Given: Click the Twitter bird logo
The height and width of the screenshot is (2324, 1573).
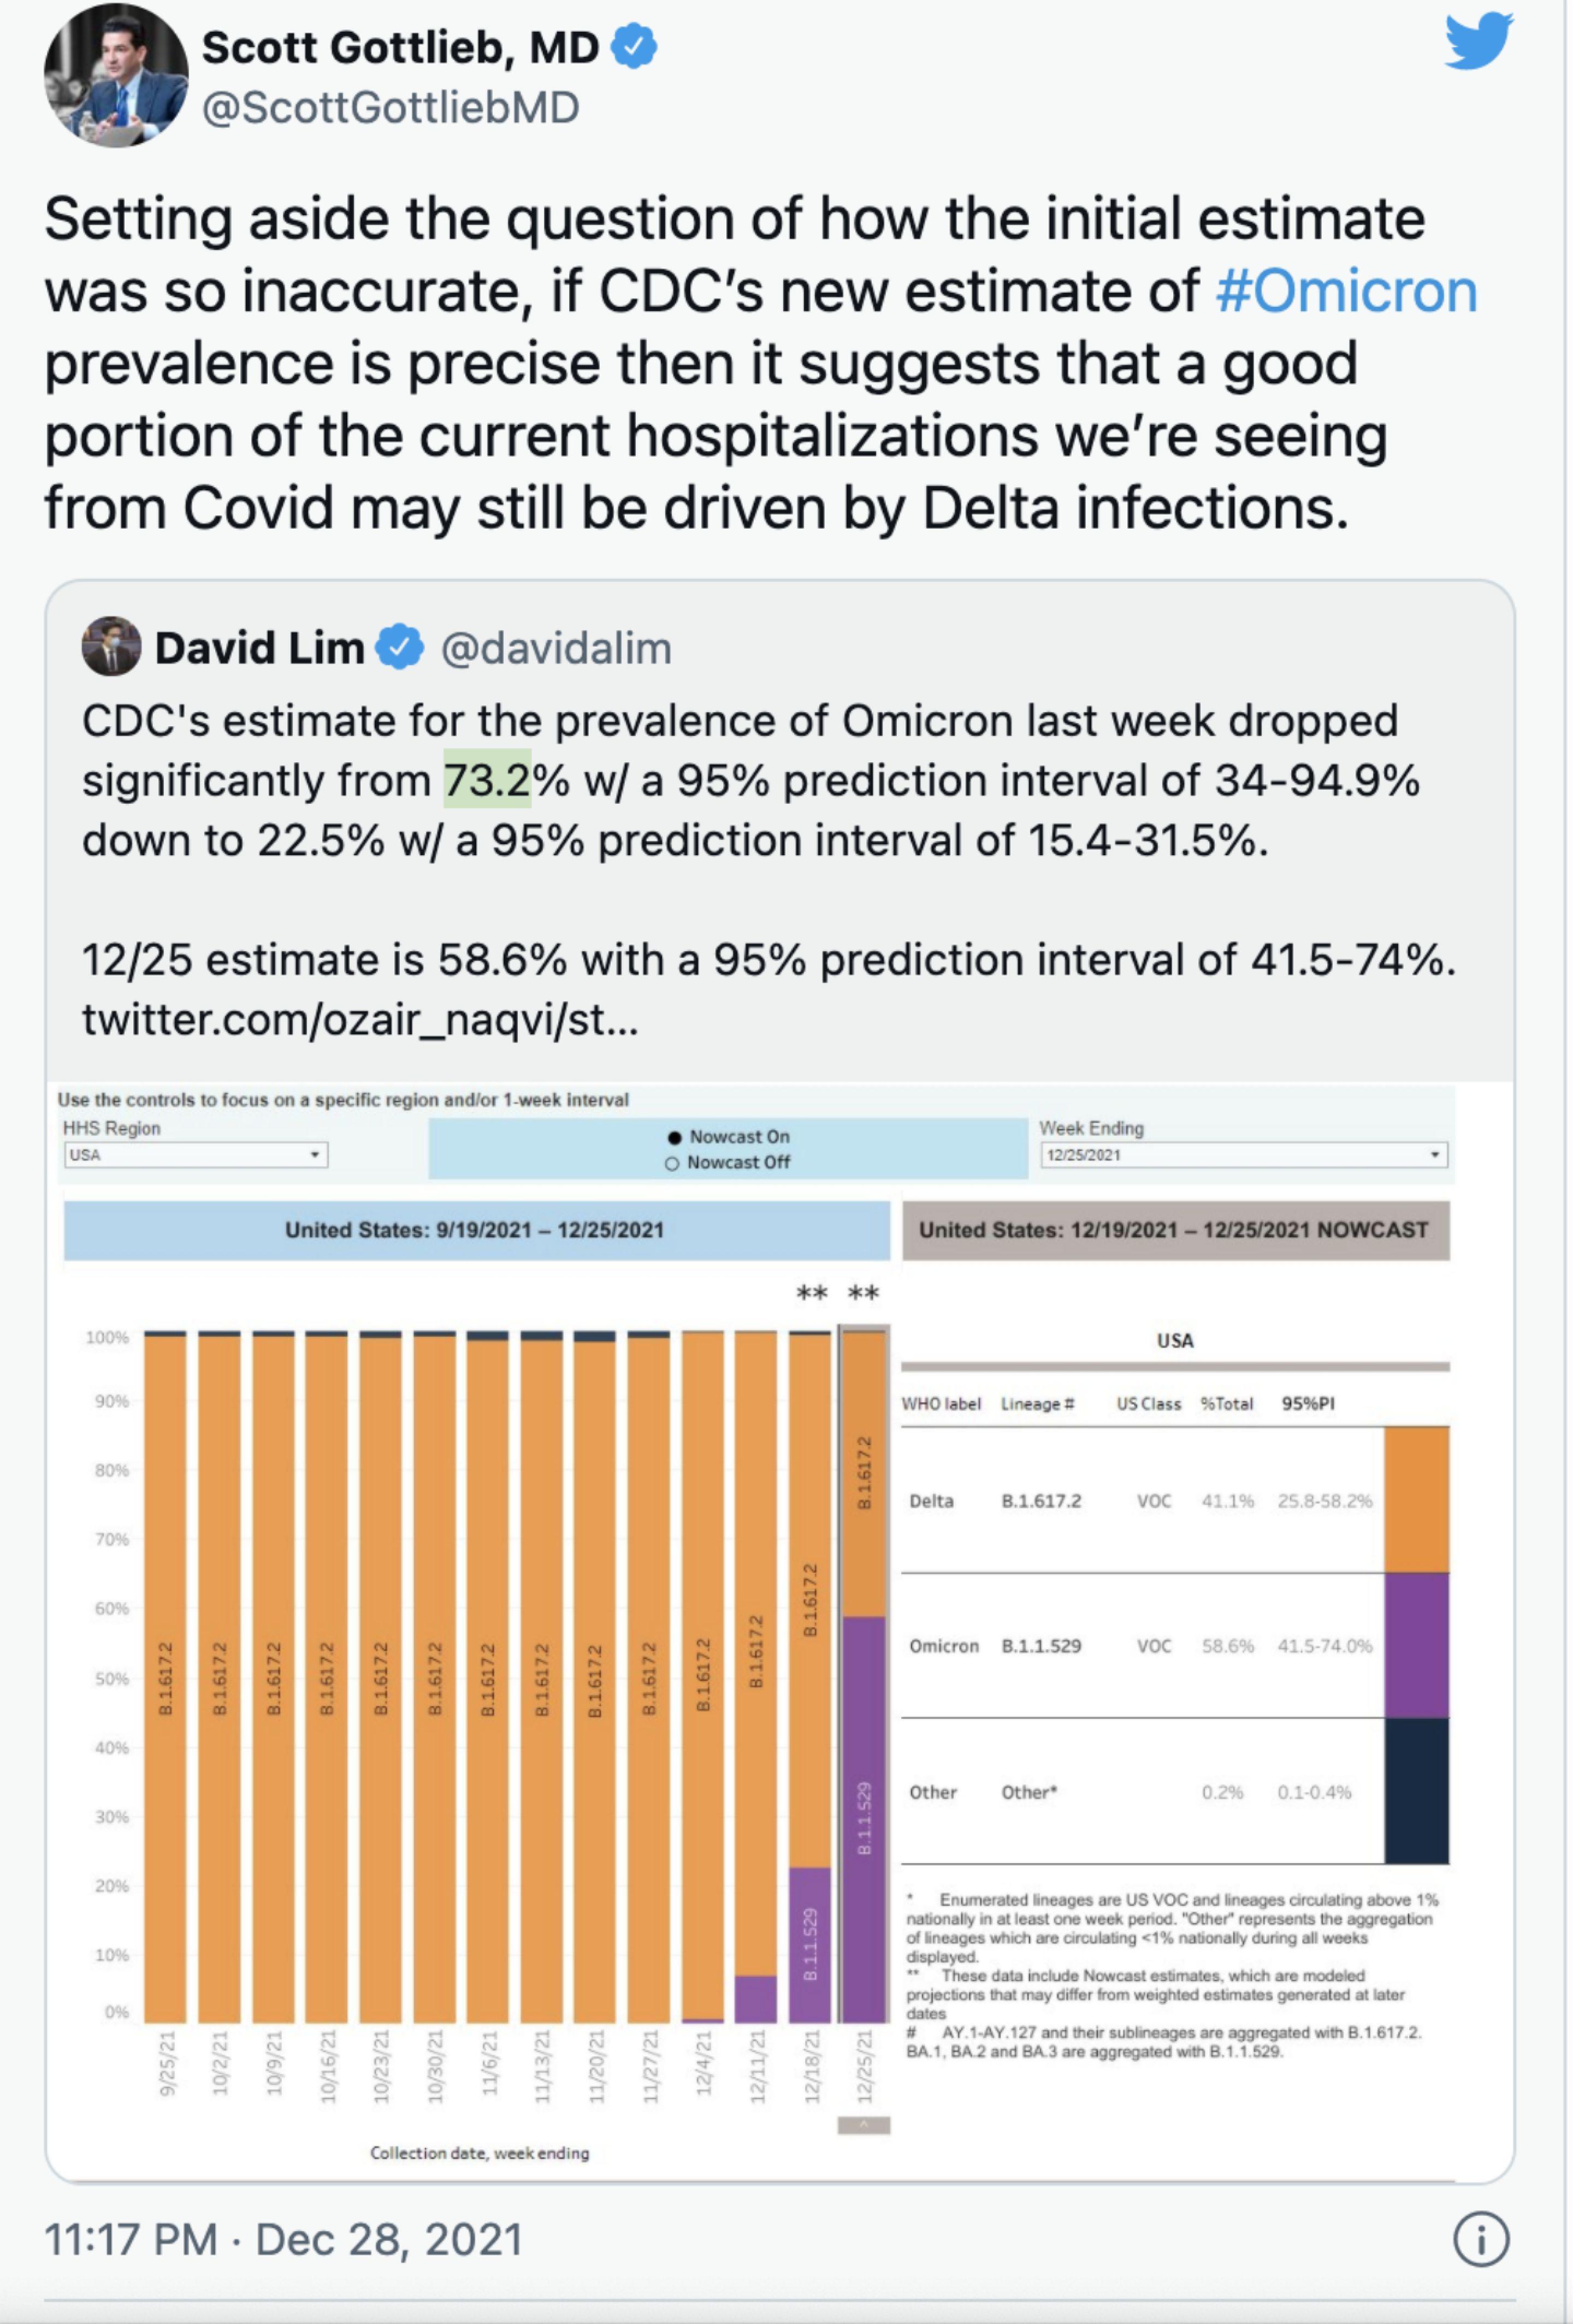Looking at the screenshot, I should click(1478, 42).
